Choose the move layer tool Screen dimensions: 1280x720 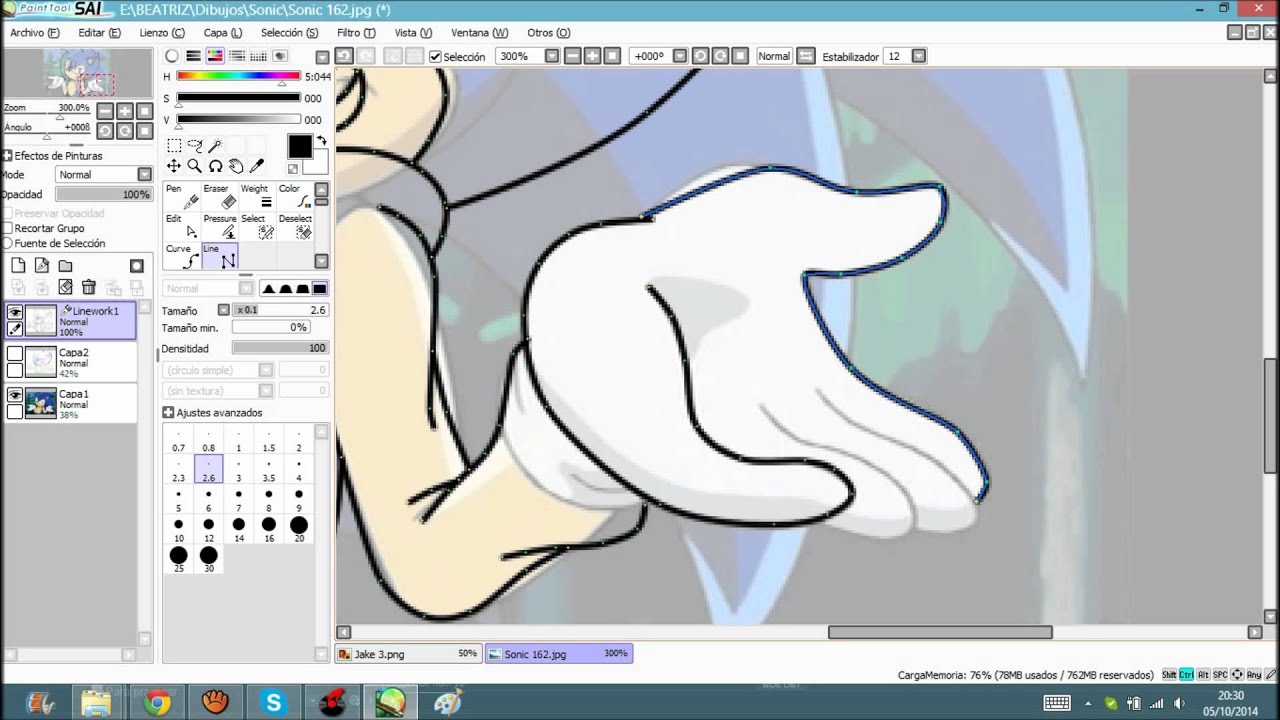(174, 166)
